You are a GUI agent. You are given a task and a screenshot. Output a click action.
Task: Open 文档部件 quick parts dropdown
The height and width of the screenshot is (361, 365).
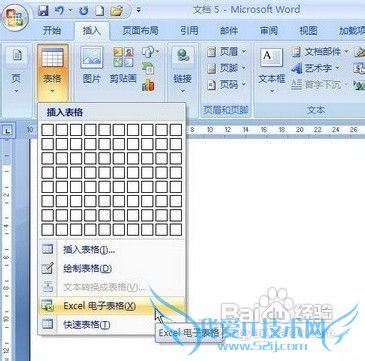[x=320, y=52]
